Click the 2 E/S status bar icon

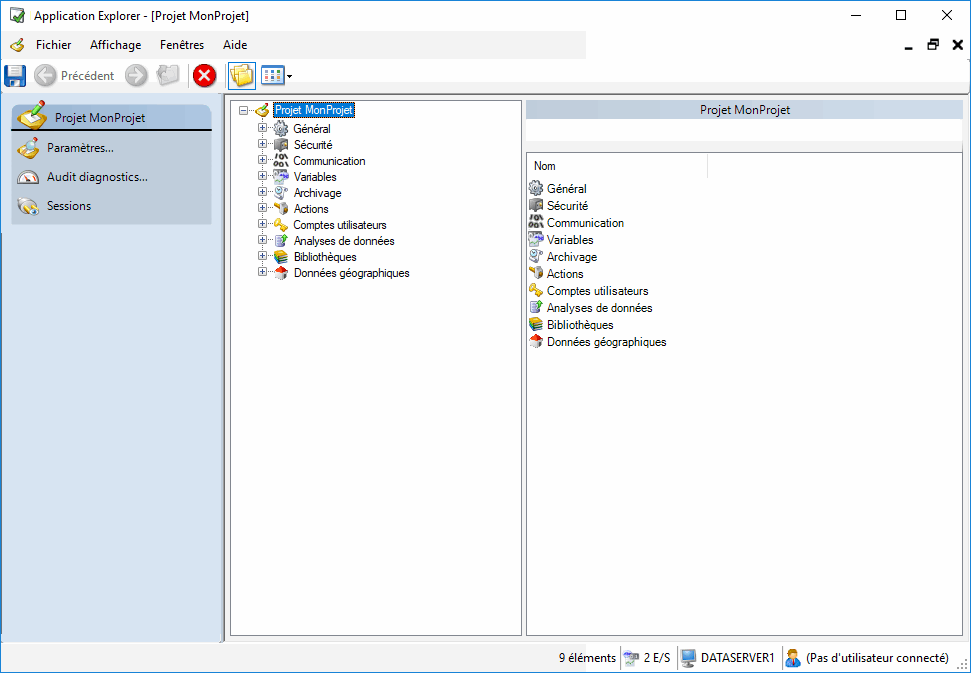point(631,658)
